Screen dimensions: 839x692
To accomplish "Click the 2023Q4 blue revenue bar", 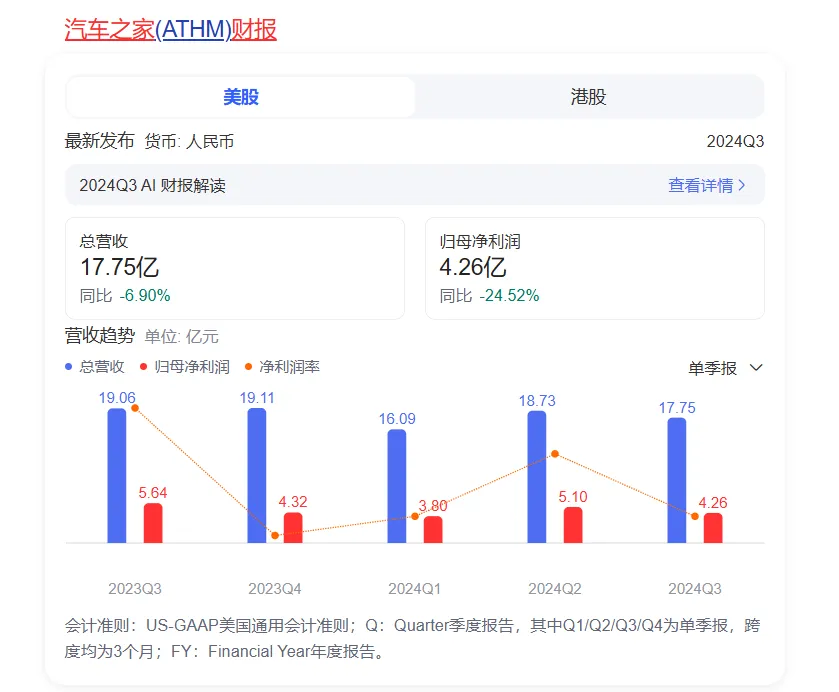I will coord(257,476).
